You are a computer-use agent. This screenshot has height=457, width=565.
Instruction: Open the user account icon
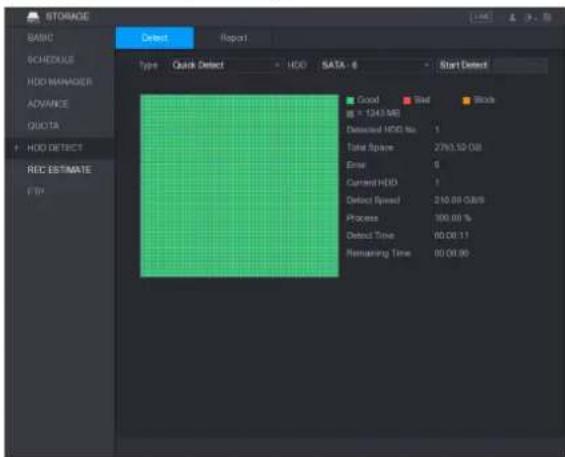tap(512, 17)
